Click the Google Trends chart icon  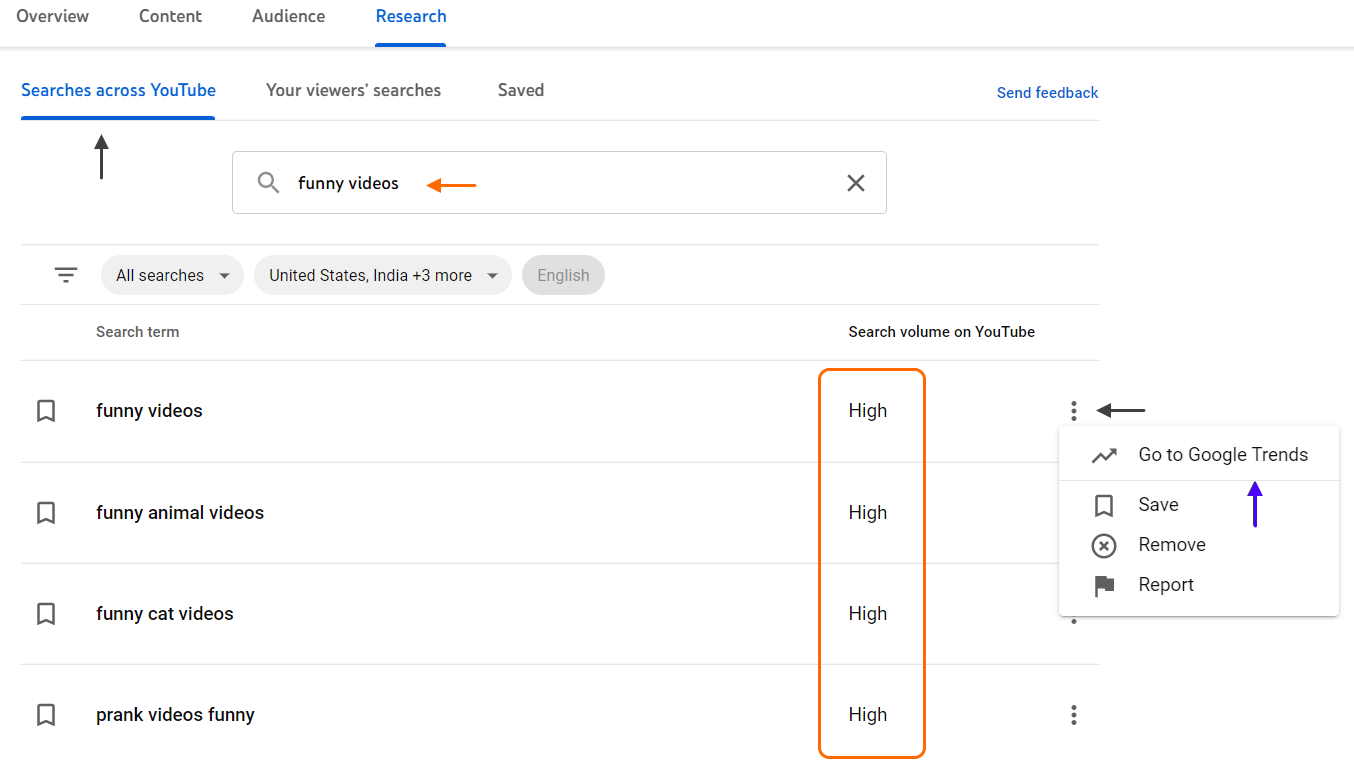pos(1104,456)
